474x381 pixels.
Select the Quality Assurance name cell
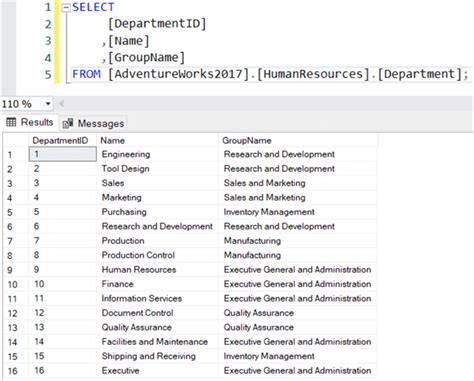point(157,327)
